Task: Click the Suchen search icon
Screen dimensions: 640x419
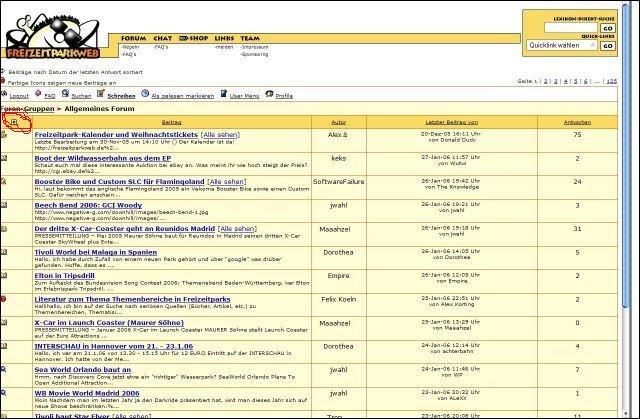Action: coord(65,93)
